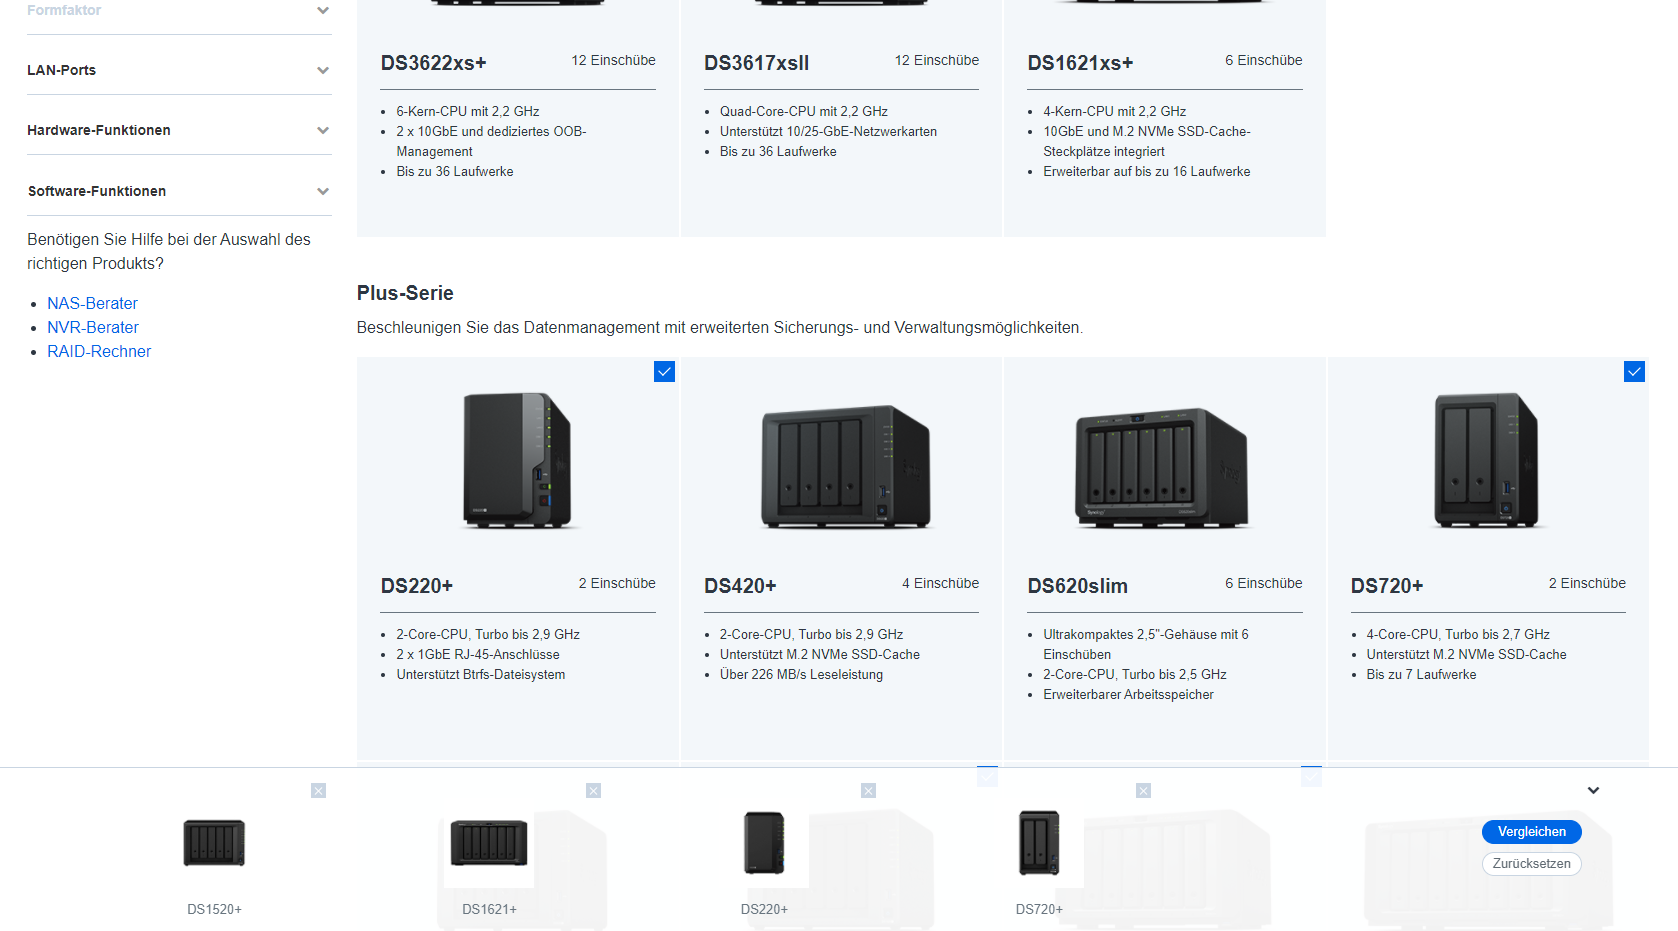
Task: Click the Vergleichen button
Action: tap(1532, 832)
